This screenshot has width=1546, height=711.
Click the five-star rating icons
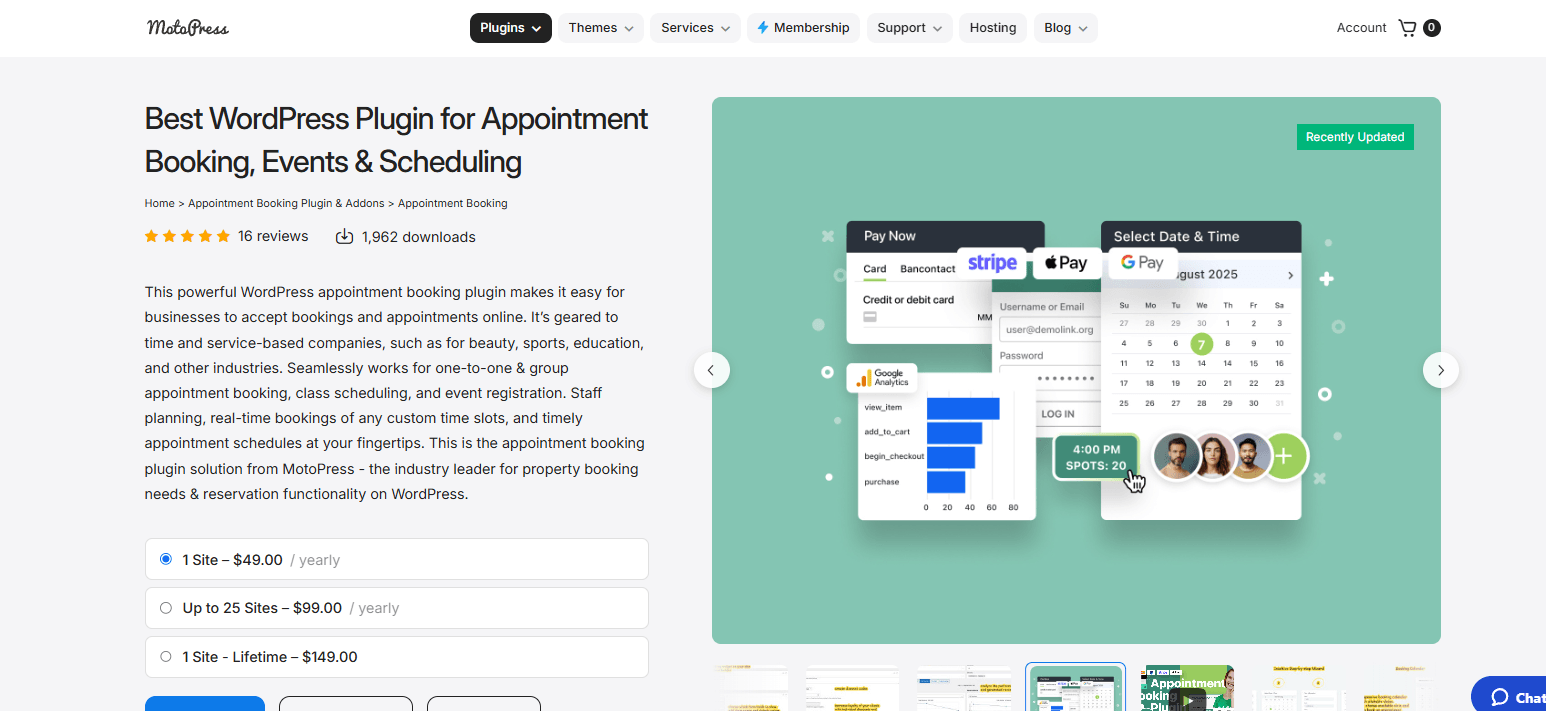pos(187,237)
